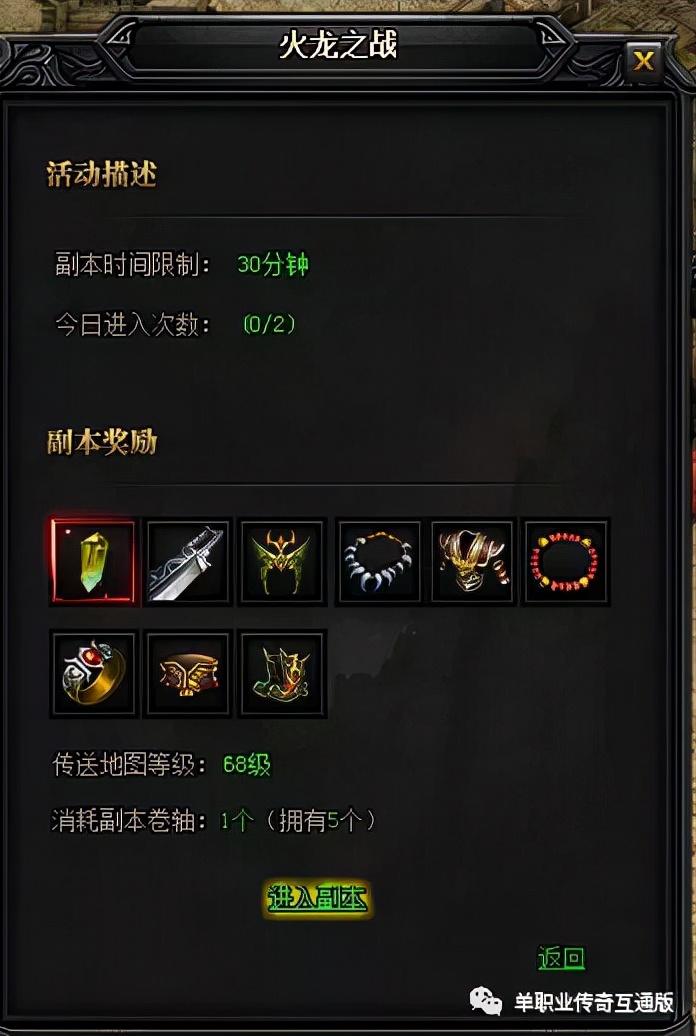Screen dimensions: 696x1036
Task: Click the 68级 map level text
Action: point(247,765)
